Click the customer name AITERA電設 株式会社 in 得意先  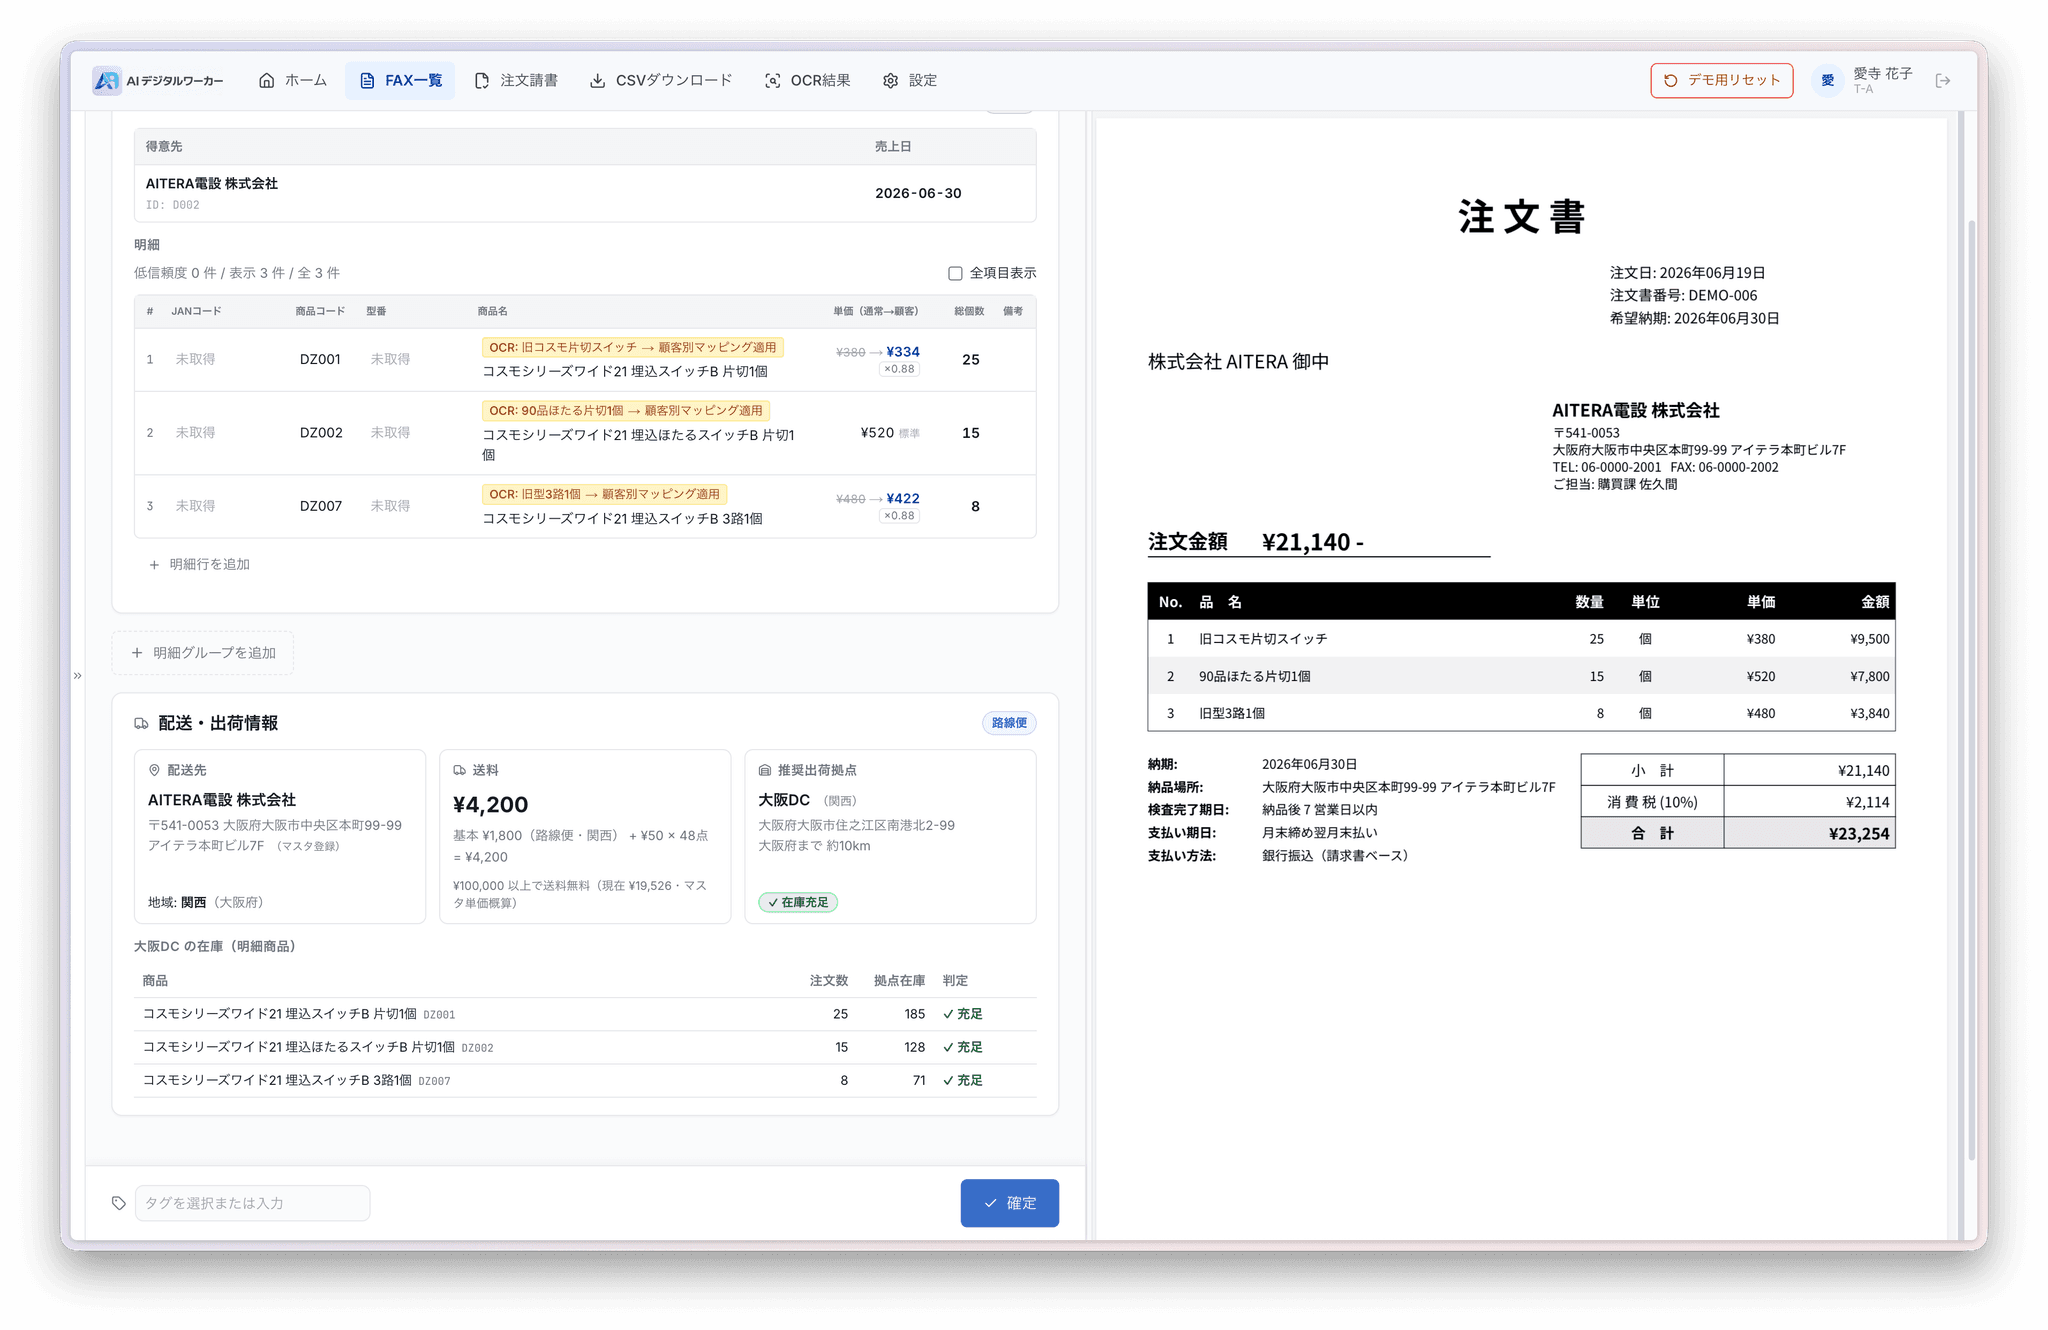[x=212, y=183]
